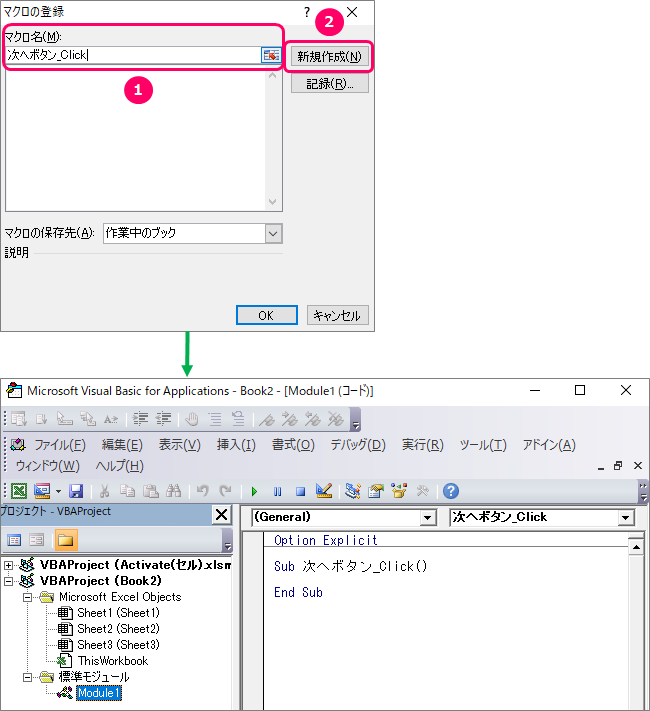Open the 挿入(I) menu
This screenshot has width=650, height=711.
(x=236, y=445)
